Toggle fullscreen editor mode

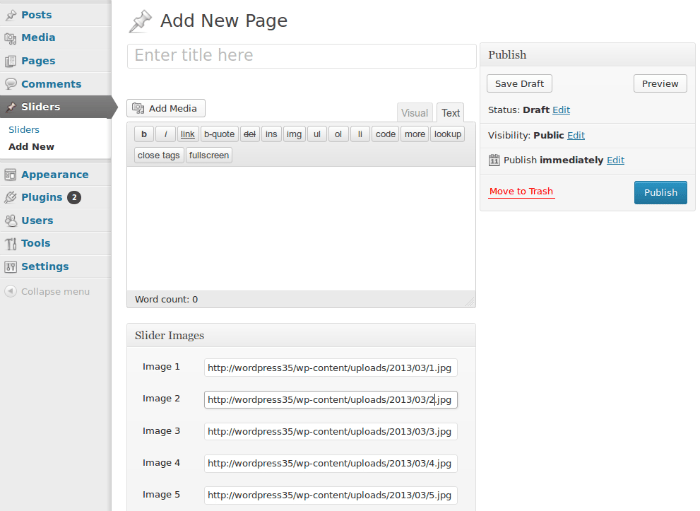(x=209, y=155)
